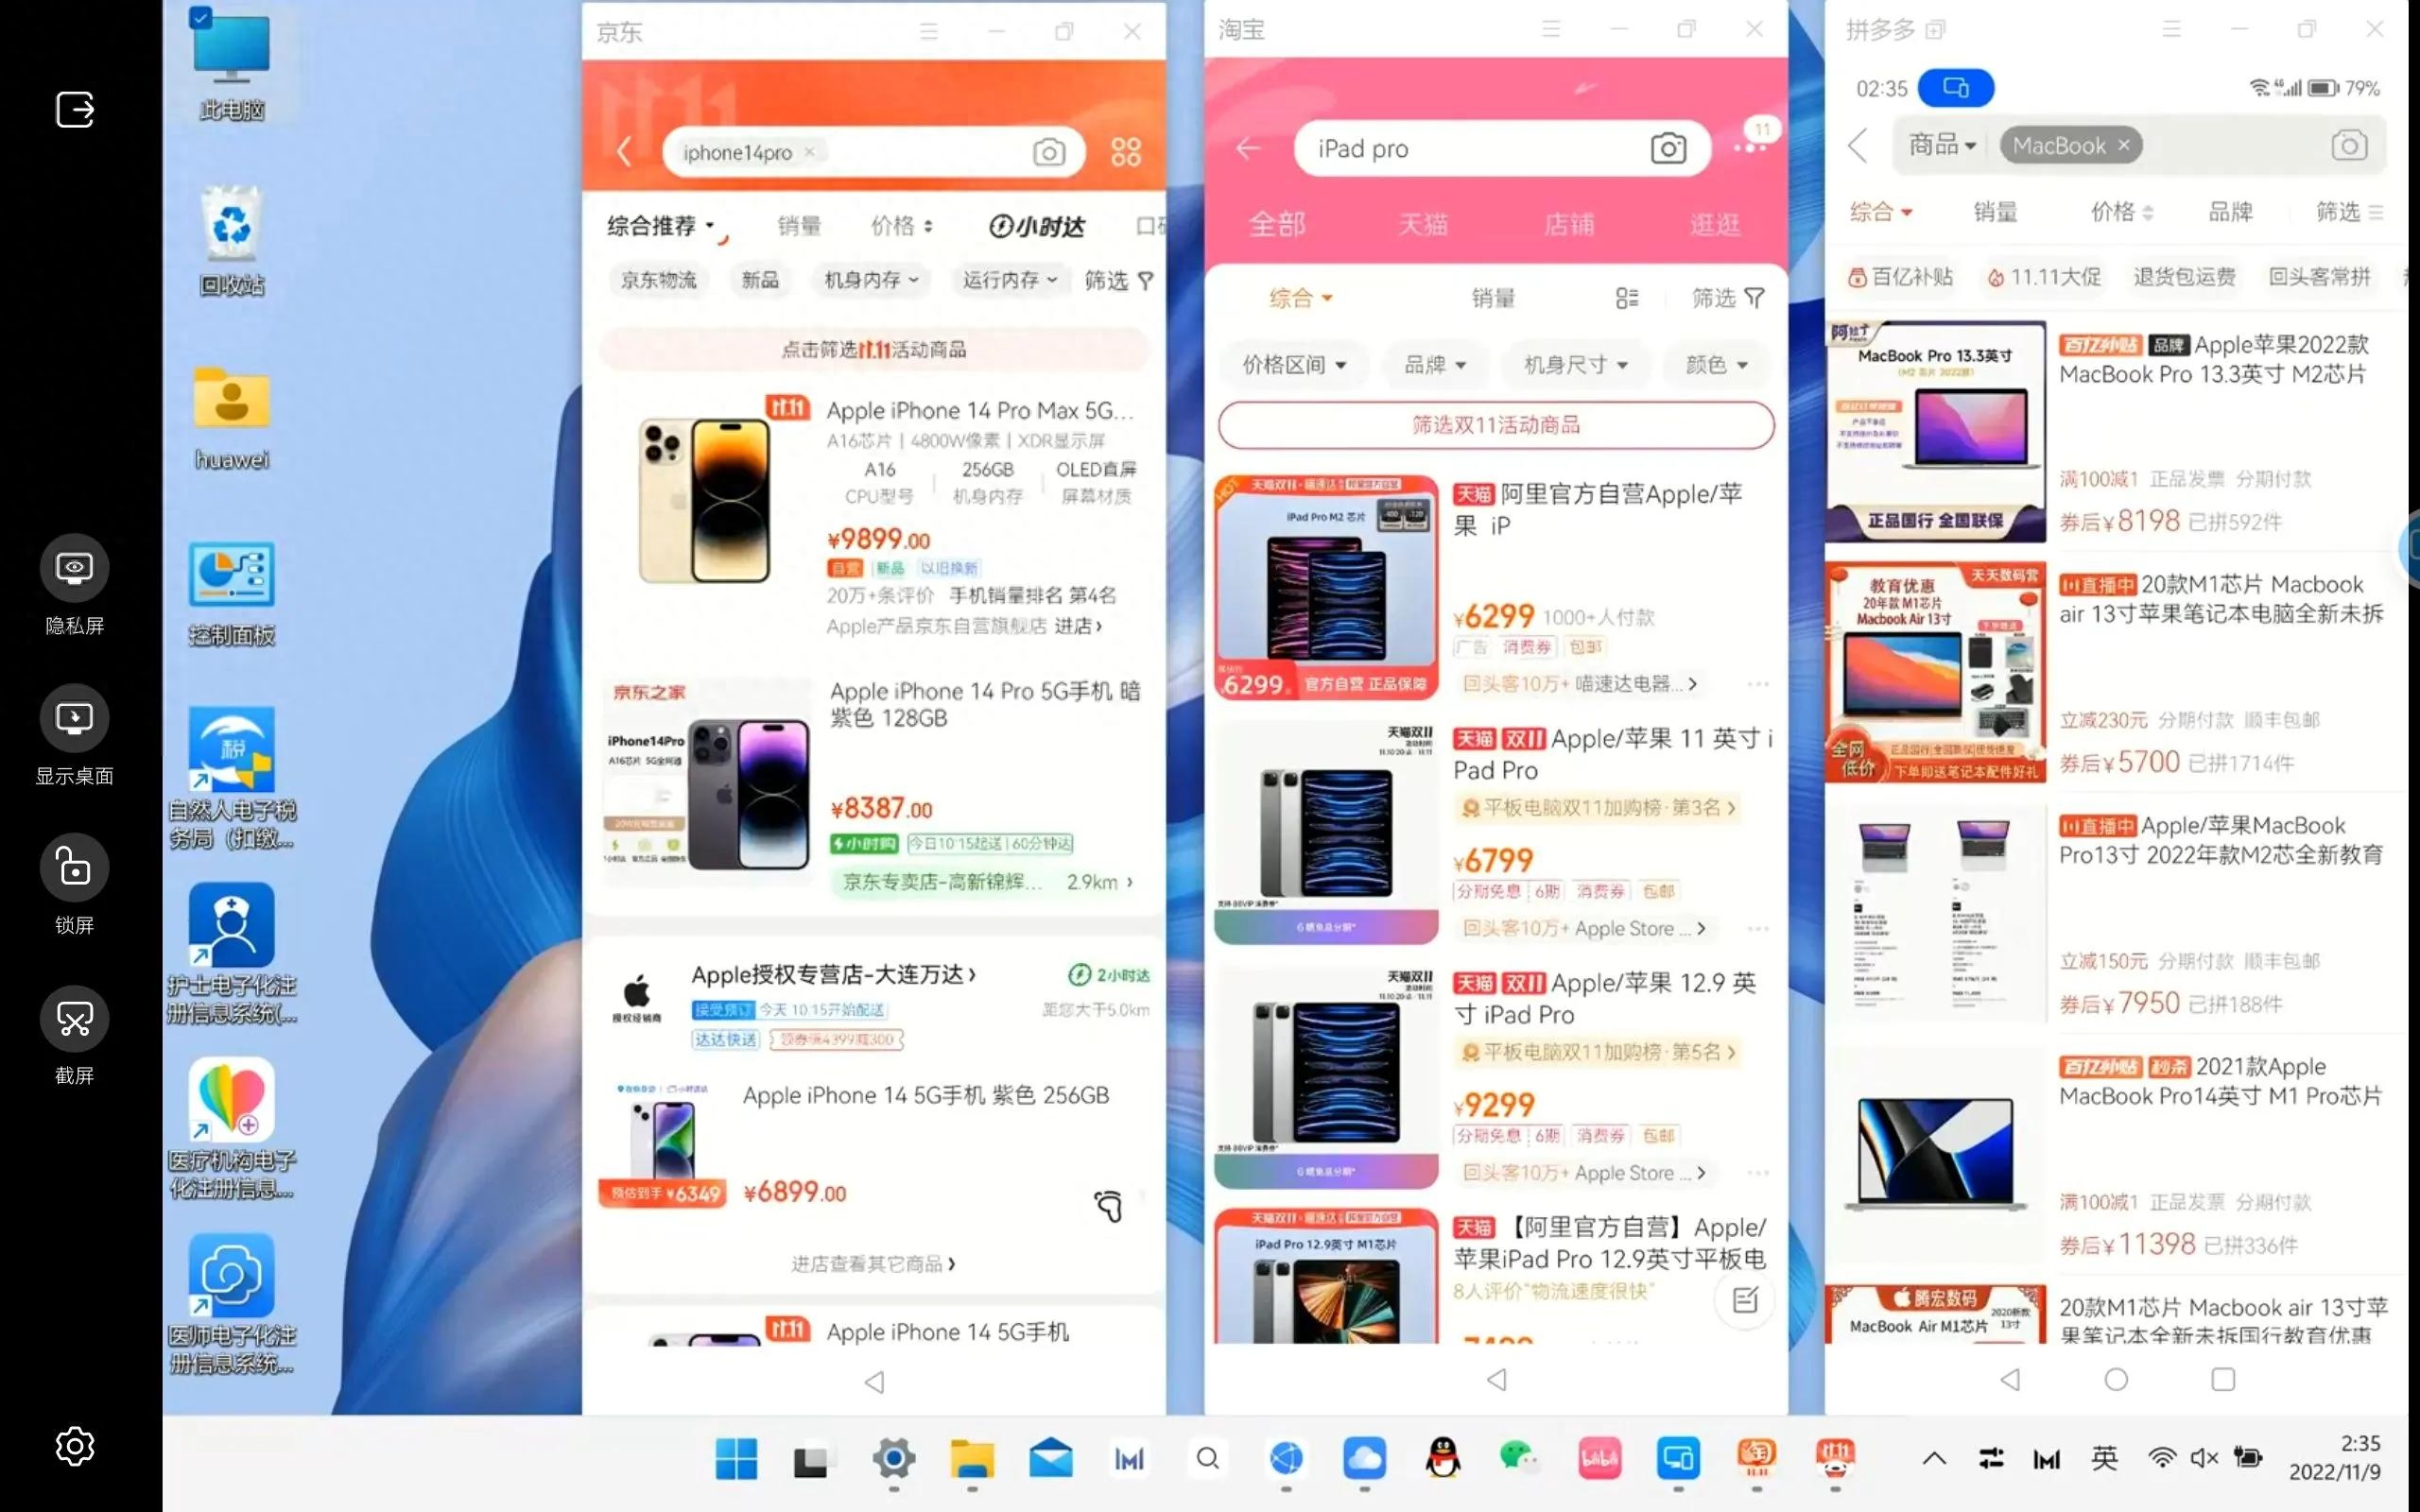
Task: Click the camera icon in Taobao search bar
Action: tap(1668, 146)
